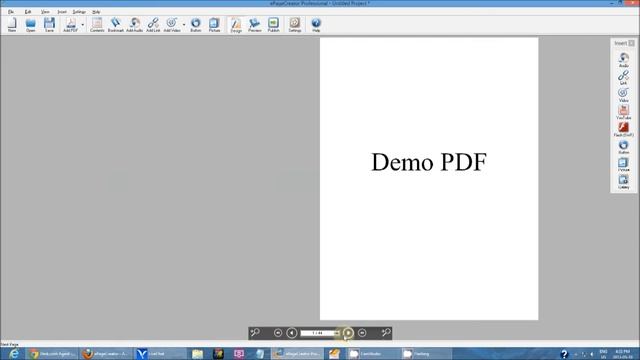Open the Contents toolbar tool
This screenshot has width=640, height=360.
[x=97, y=25]
